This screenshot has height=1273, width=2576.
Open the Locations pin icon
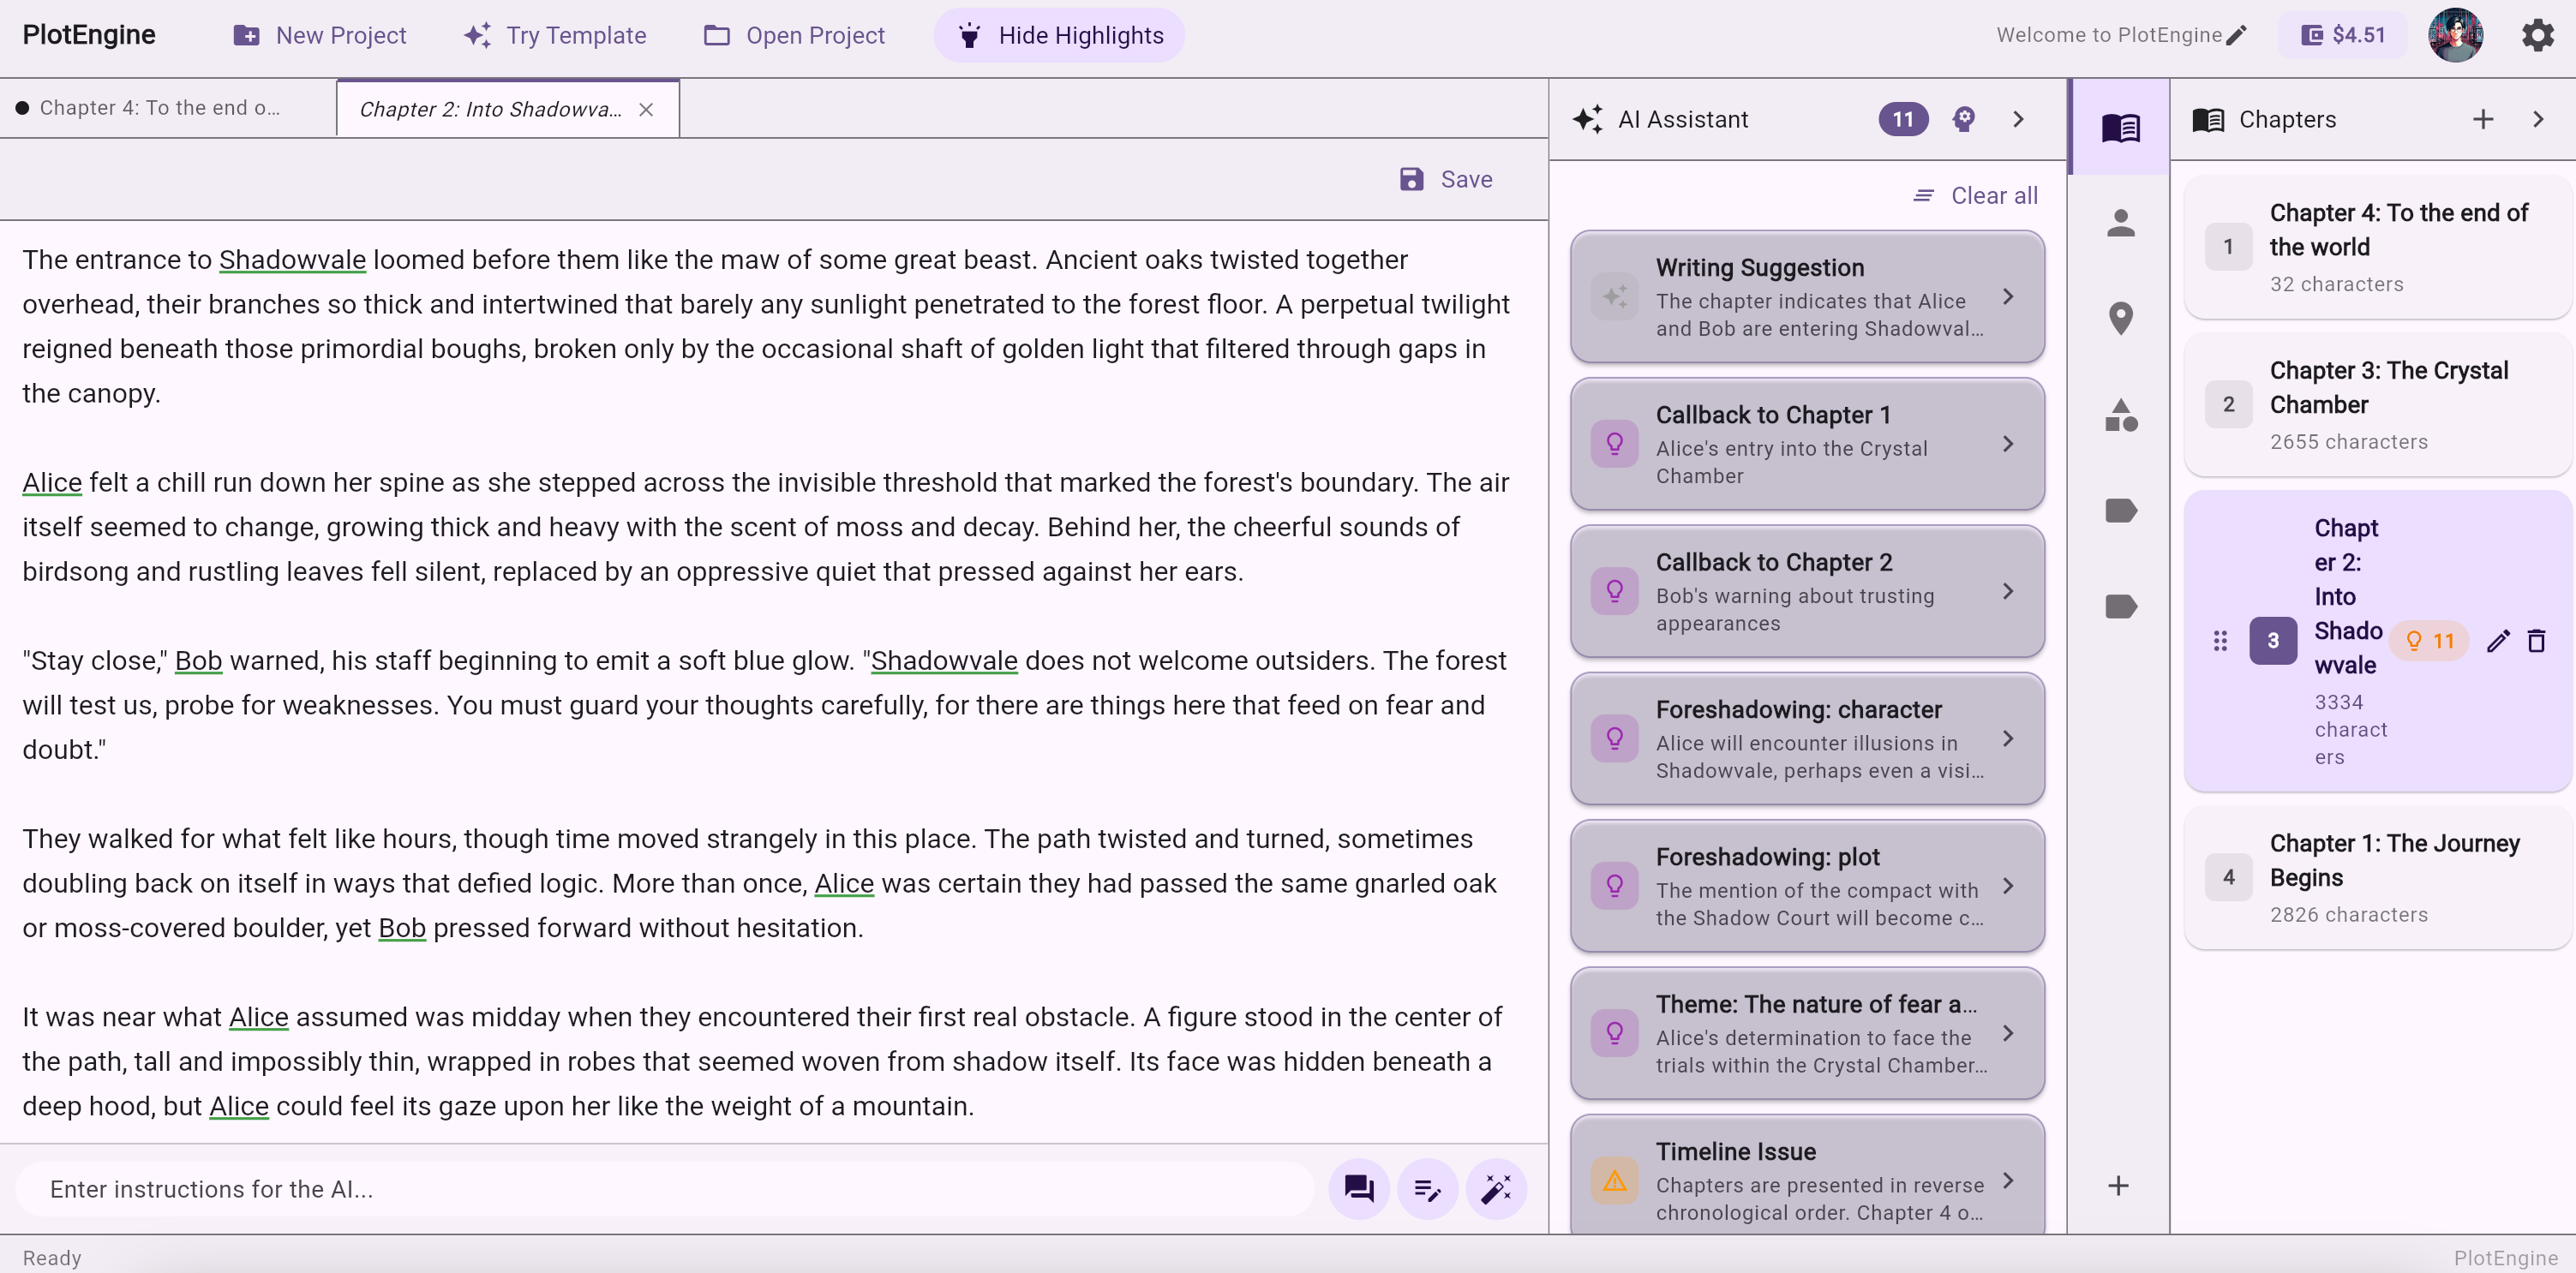(2120, 318)
